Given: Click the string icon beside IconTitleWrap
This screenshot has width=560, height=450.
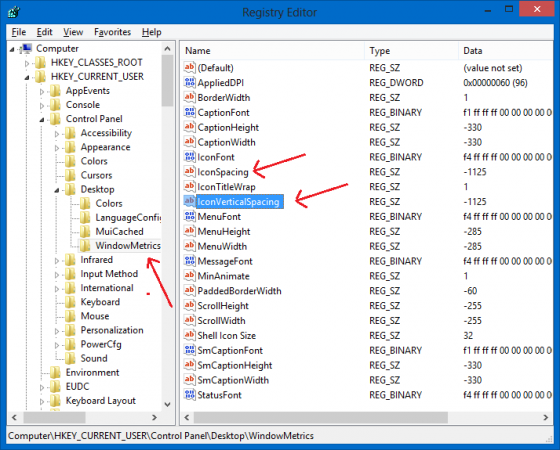Looking at the screenshot, I should click(189, 186).
